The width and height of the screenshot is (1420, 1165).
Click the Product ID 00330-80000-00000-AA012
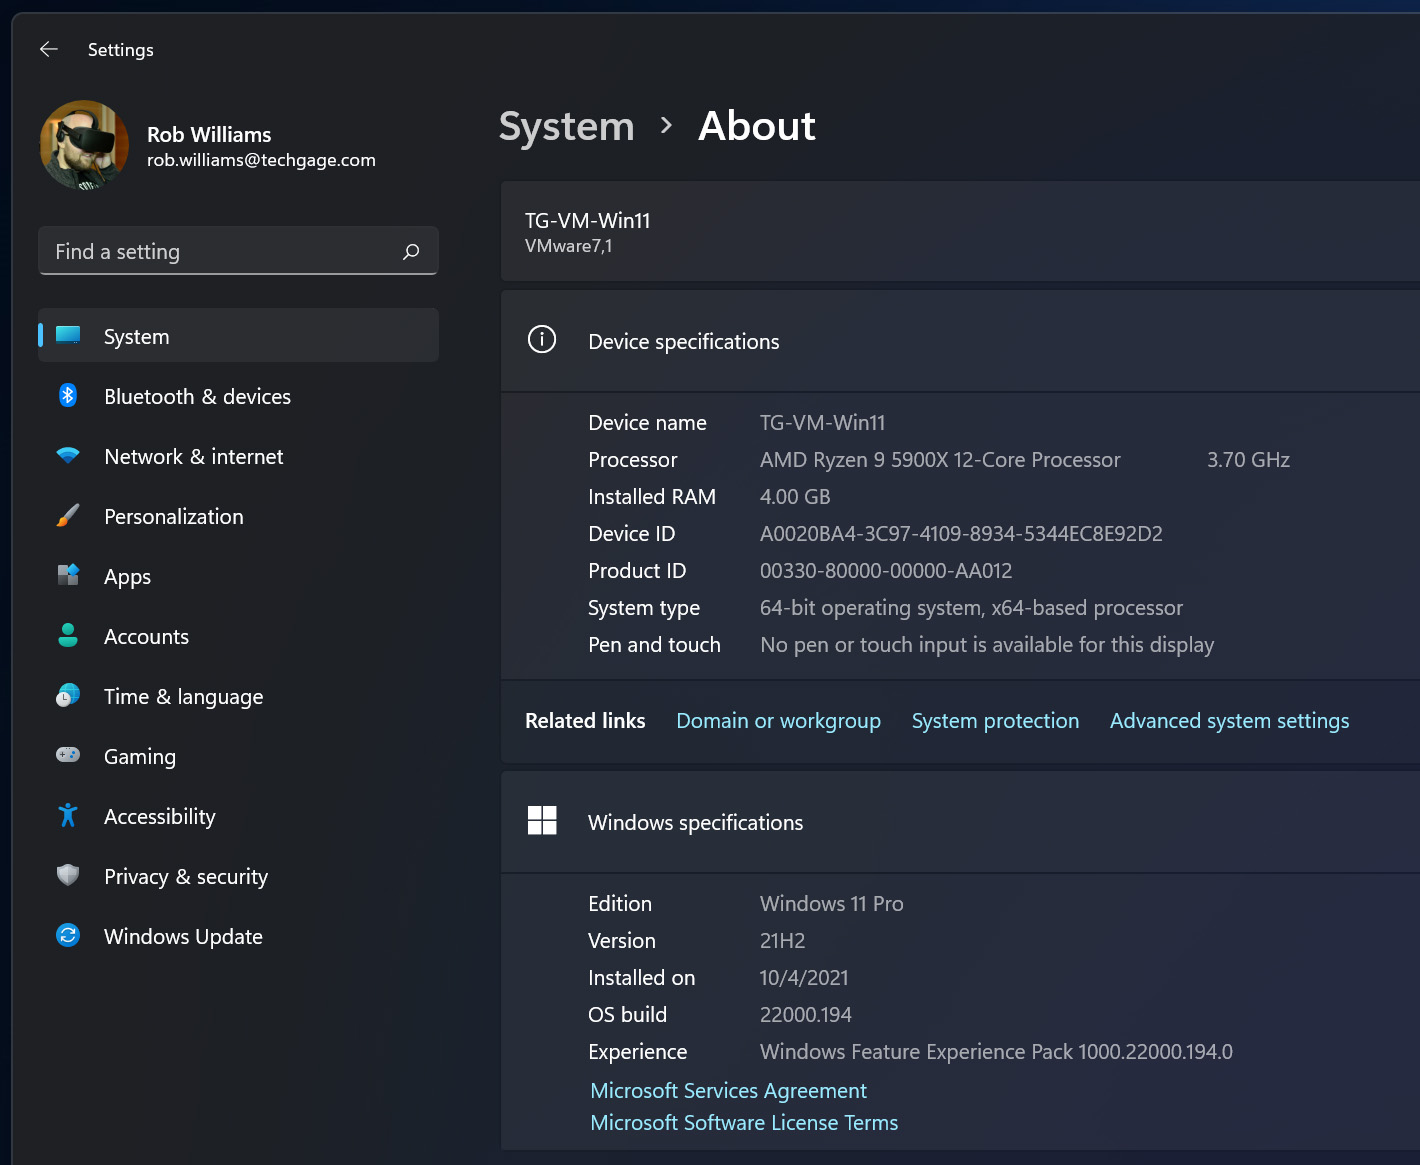[x=886, y=571]
